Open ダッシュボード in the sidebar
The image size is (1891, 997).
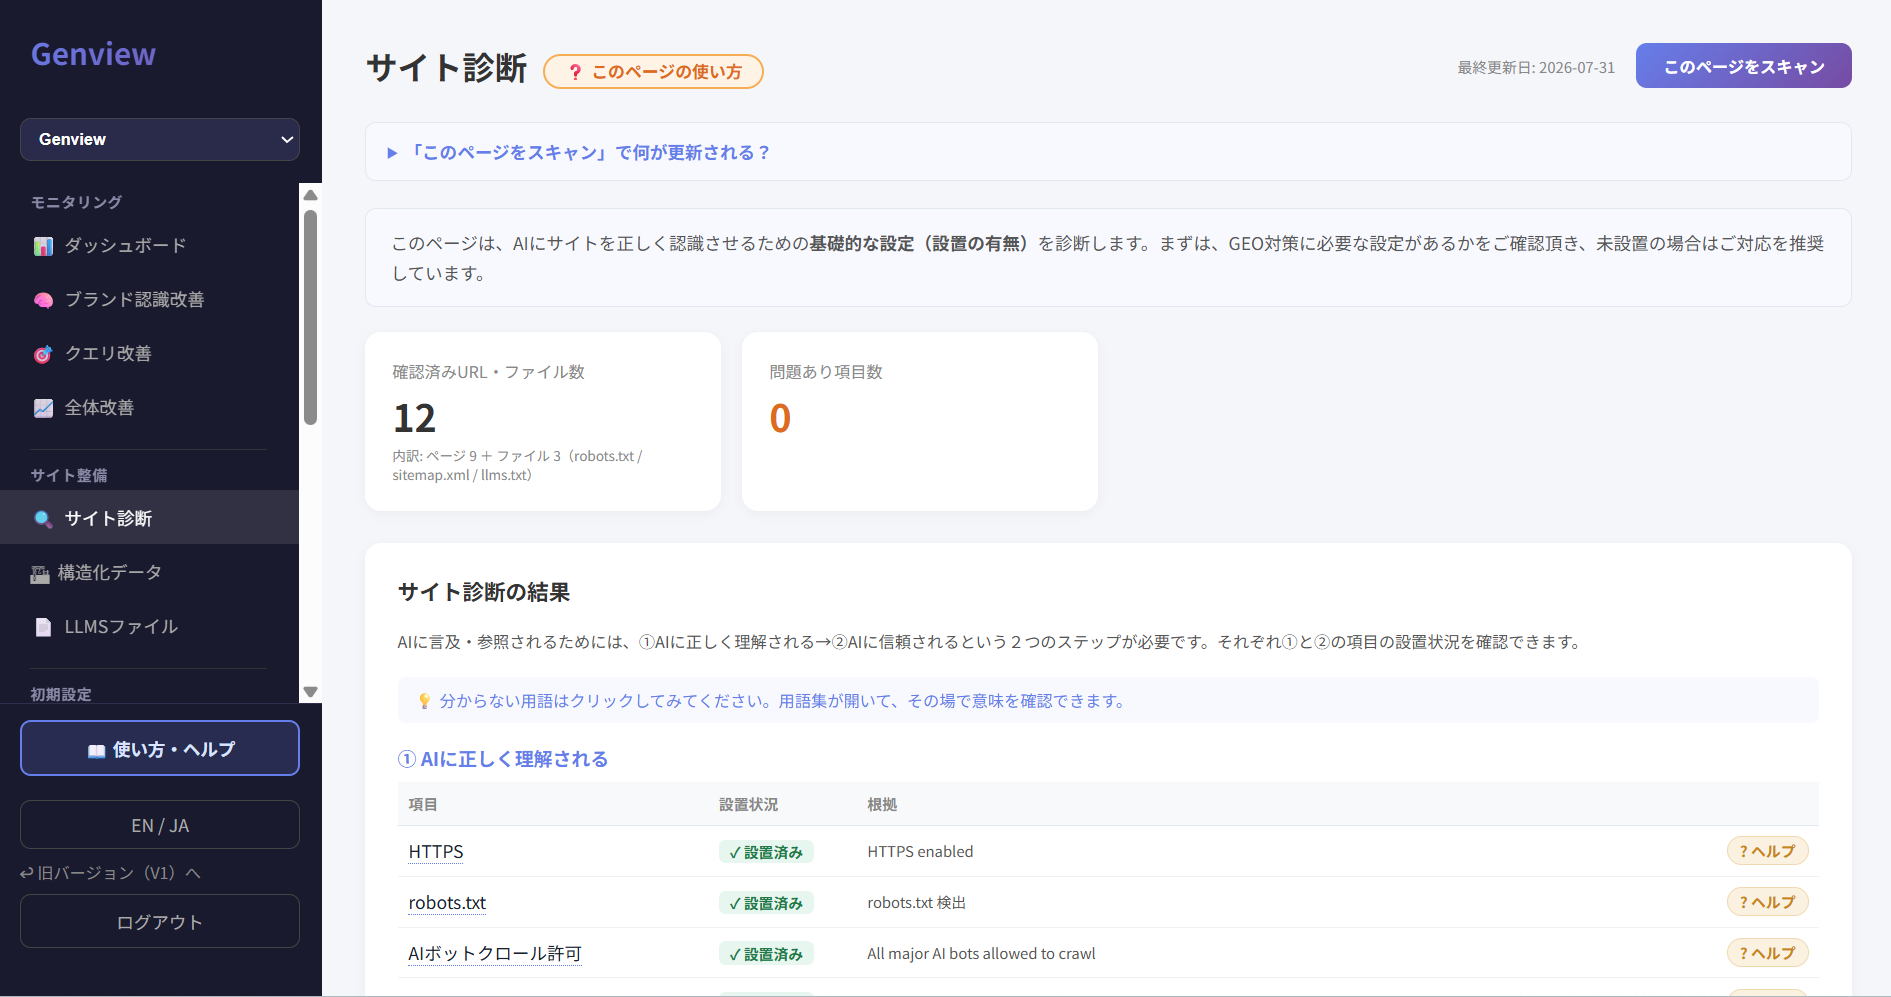(149, 246)
